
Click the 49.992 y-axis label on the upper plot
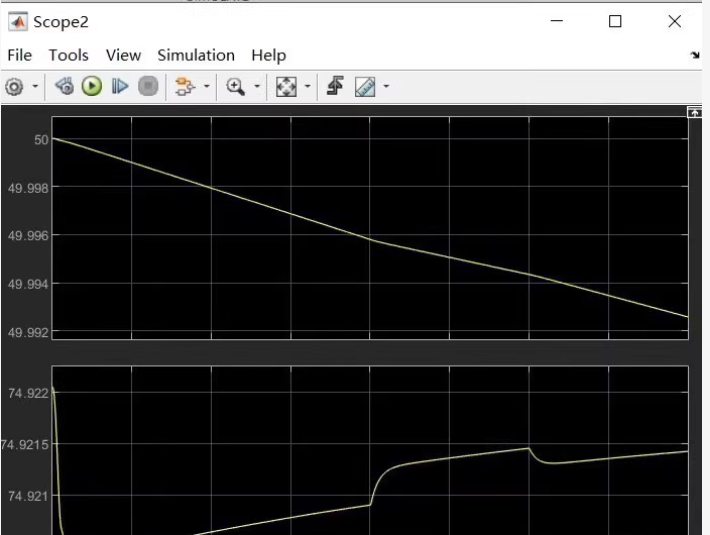pyautogui.click(x=28, y=333)
